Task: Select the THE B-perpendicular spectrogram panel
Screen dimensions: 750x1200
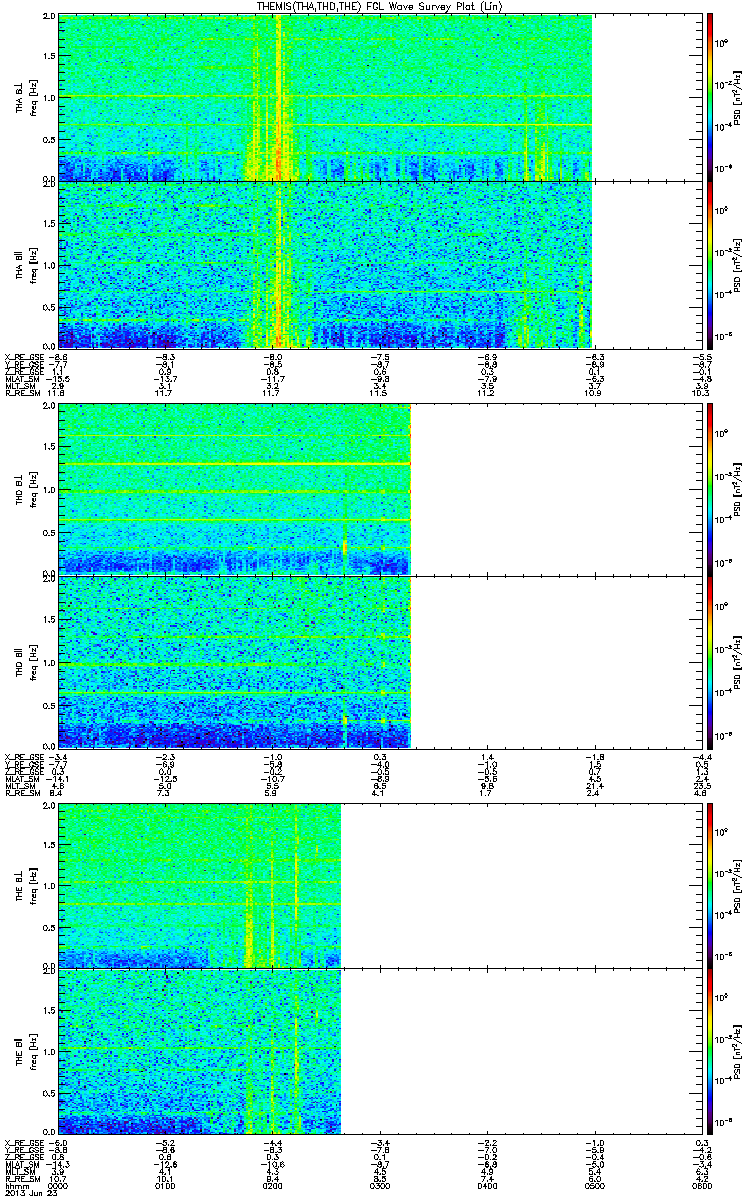Action: point(378,886)
